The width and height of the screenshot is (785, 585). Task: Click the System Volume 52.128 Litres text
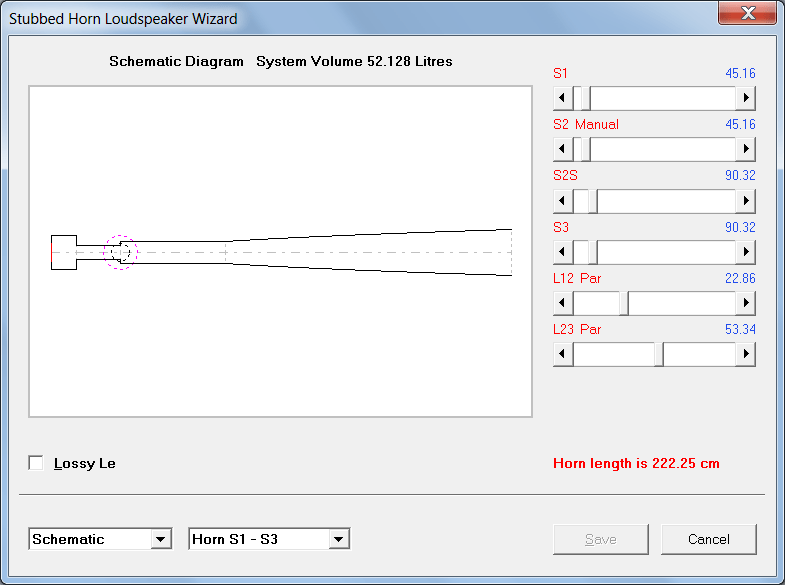354,62
